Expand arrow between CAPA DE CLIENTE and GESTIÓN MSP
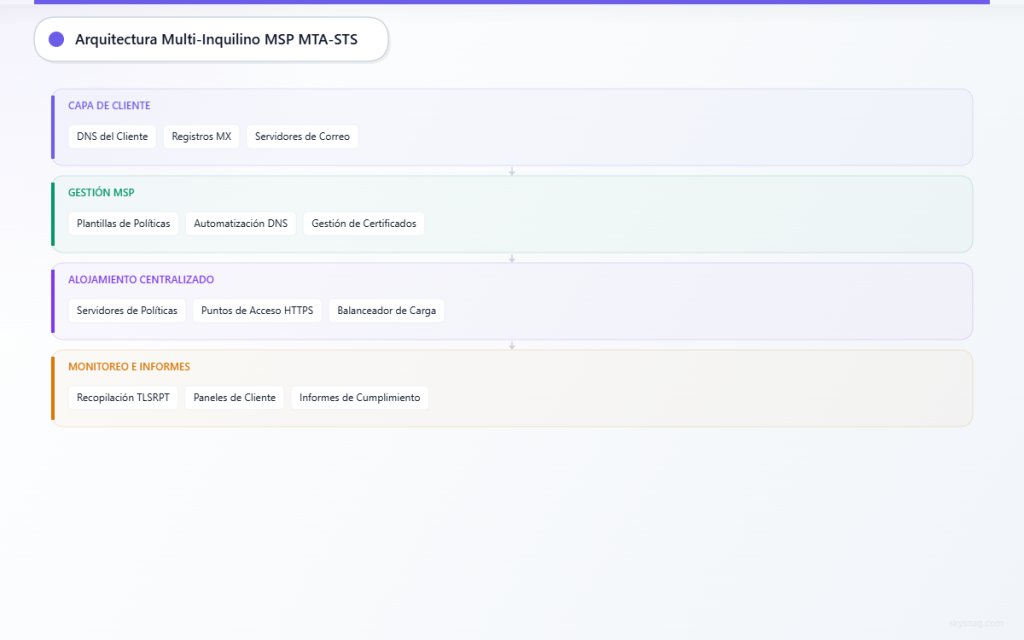 pos(512,171)
